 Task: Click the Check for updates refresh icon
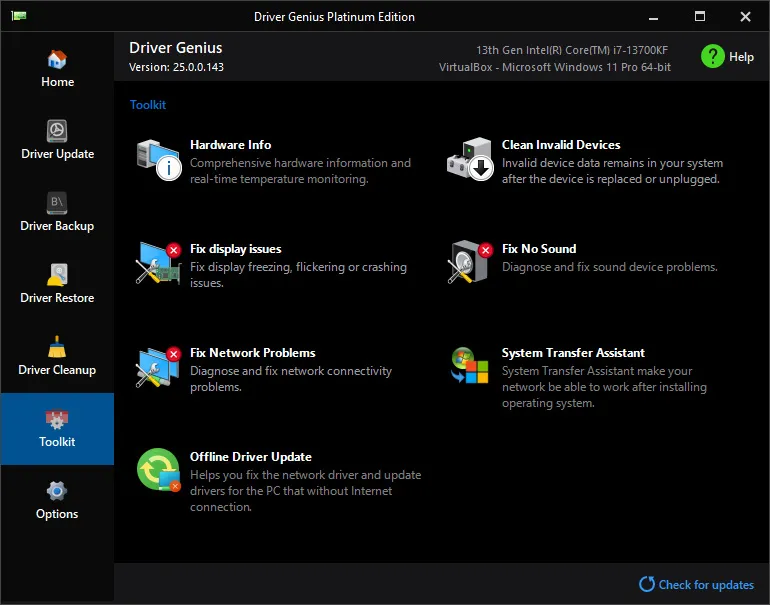pos(647,584)
